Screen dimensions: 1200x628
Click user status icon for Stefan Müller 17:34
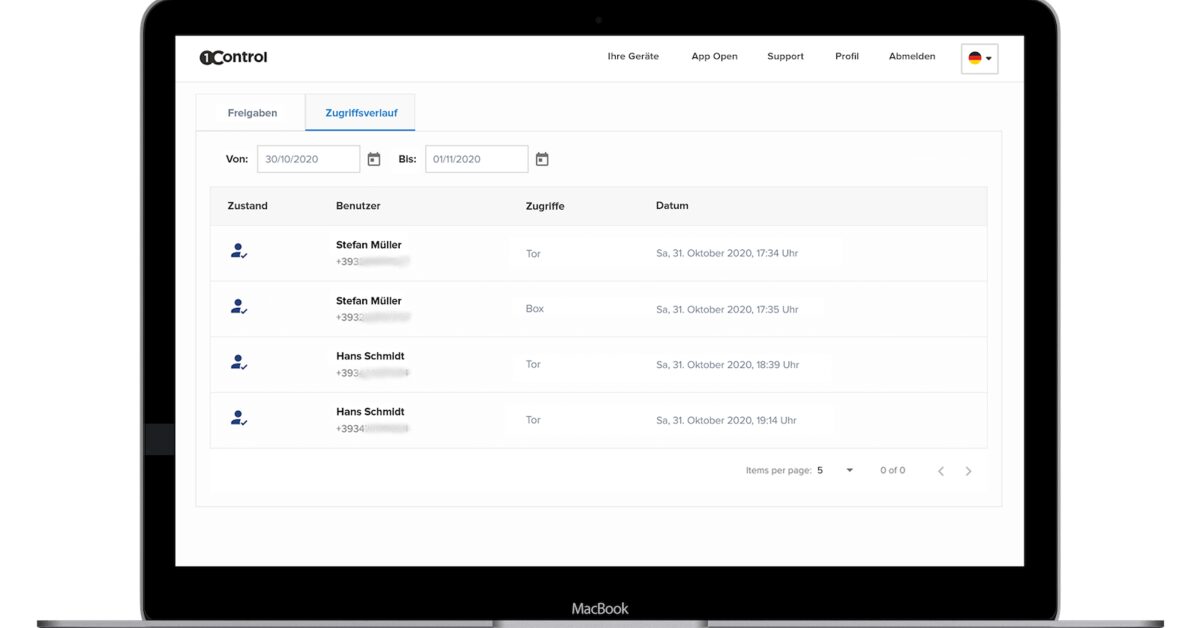(238, 252)
